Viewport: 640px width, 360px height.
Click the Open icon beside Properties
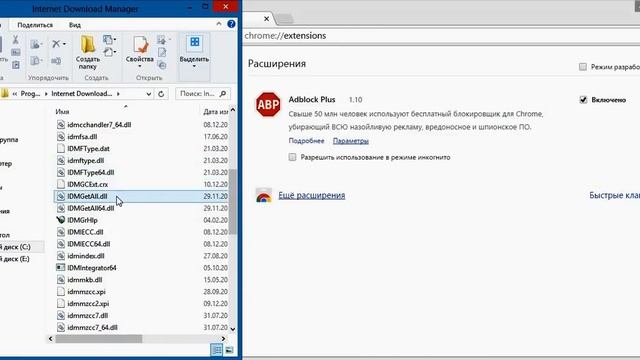coord(162,40)
